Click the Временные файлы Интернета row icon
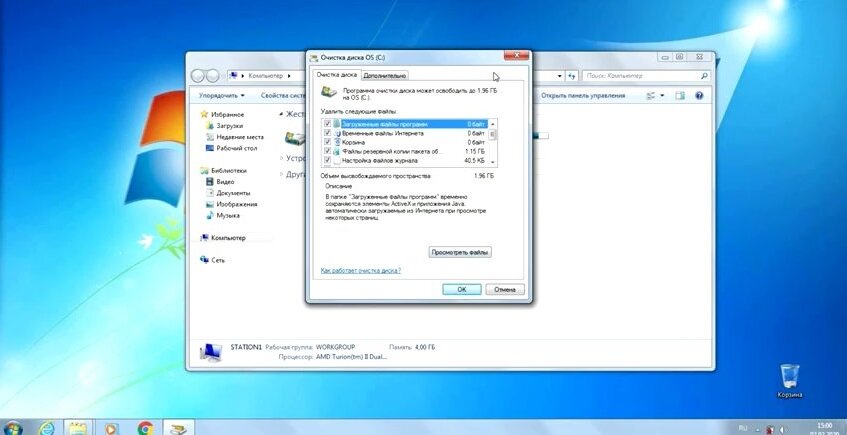 337,133
